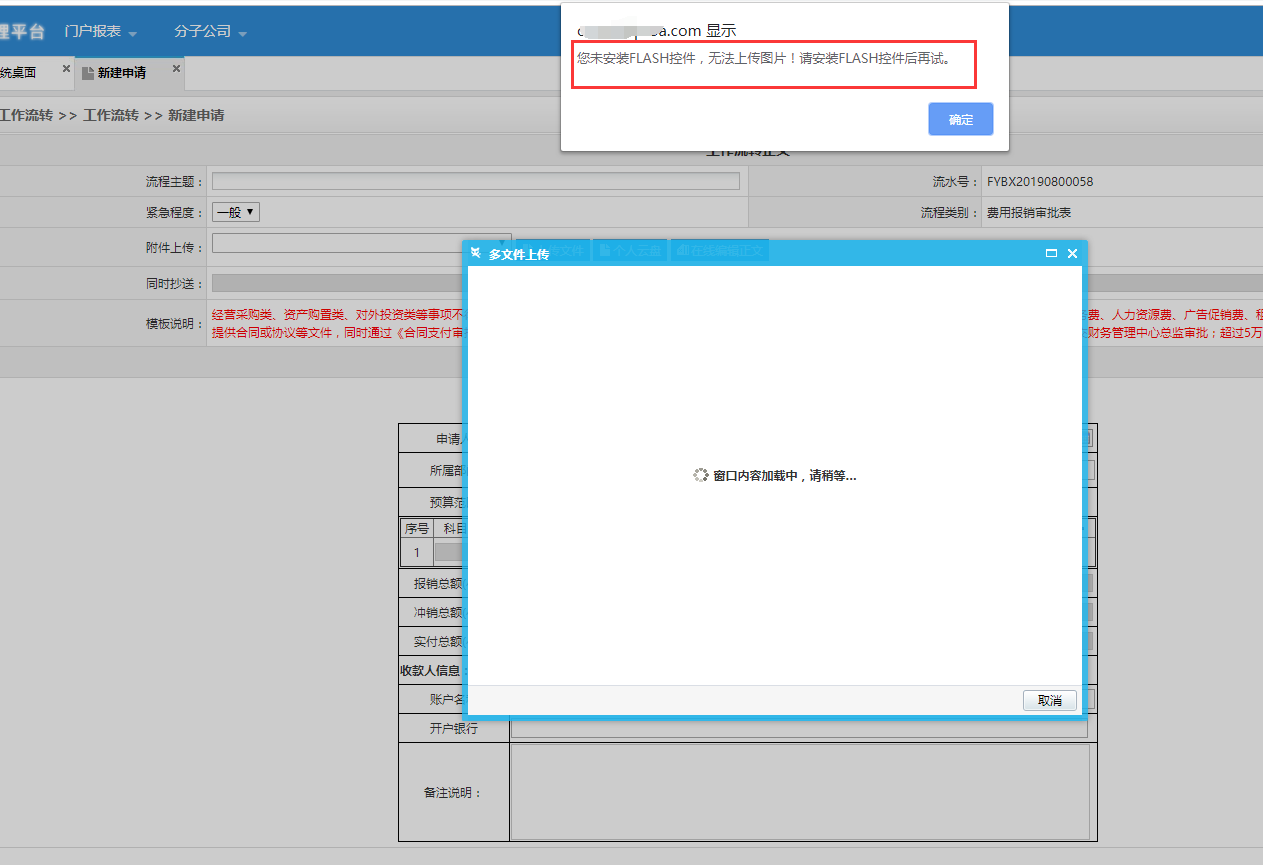
Task: Click 取消 in the 多文件上传 dialog
Action: (x=1049, y=701)
